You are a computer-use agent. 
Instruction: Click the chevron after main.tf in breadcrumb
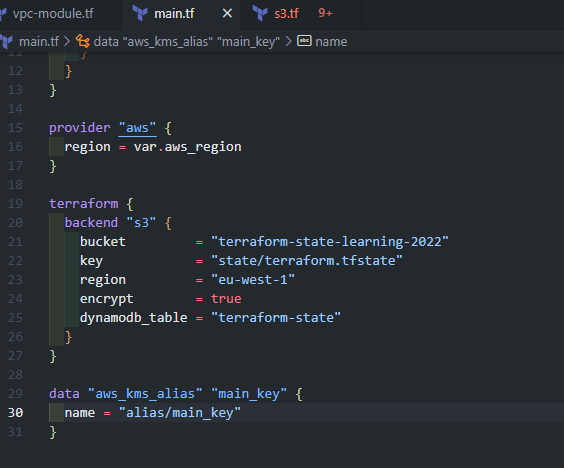point(67,42)
